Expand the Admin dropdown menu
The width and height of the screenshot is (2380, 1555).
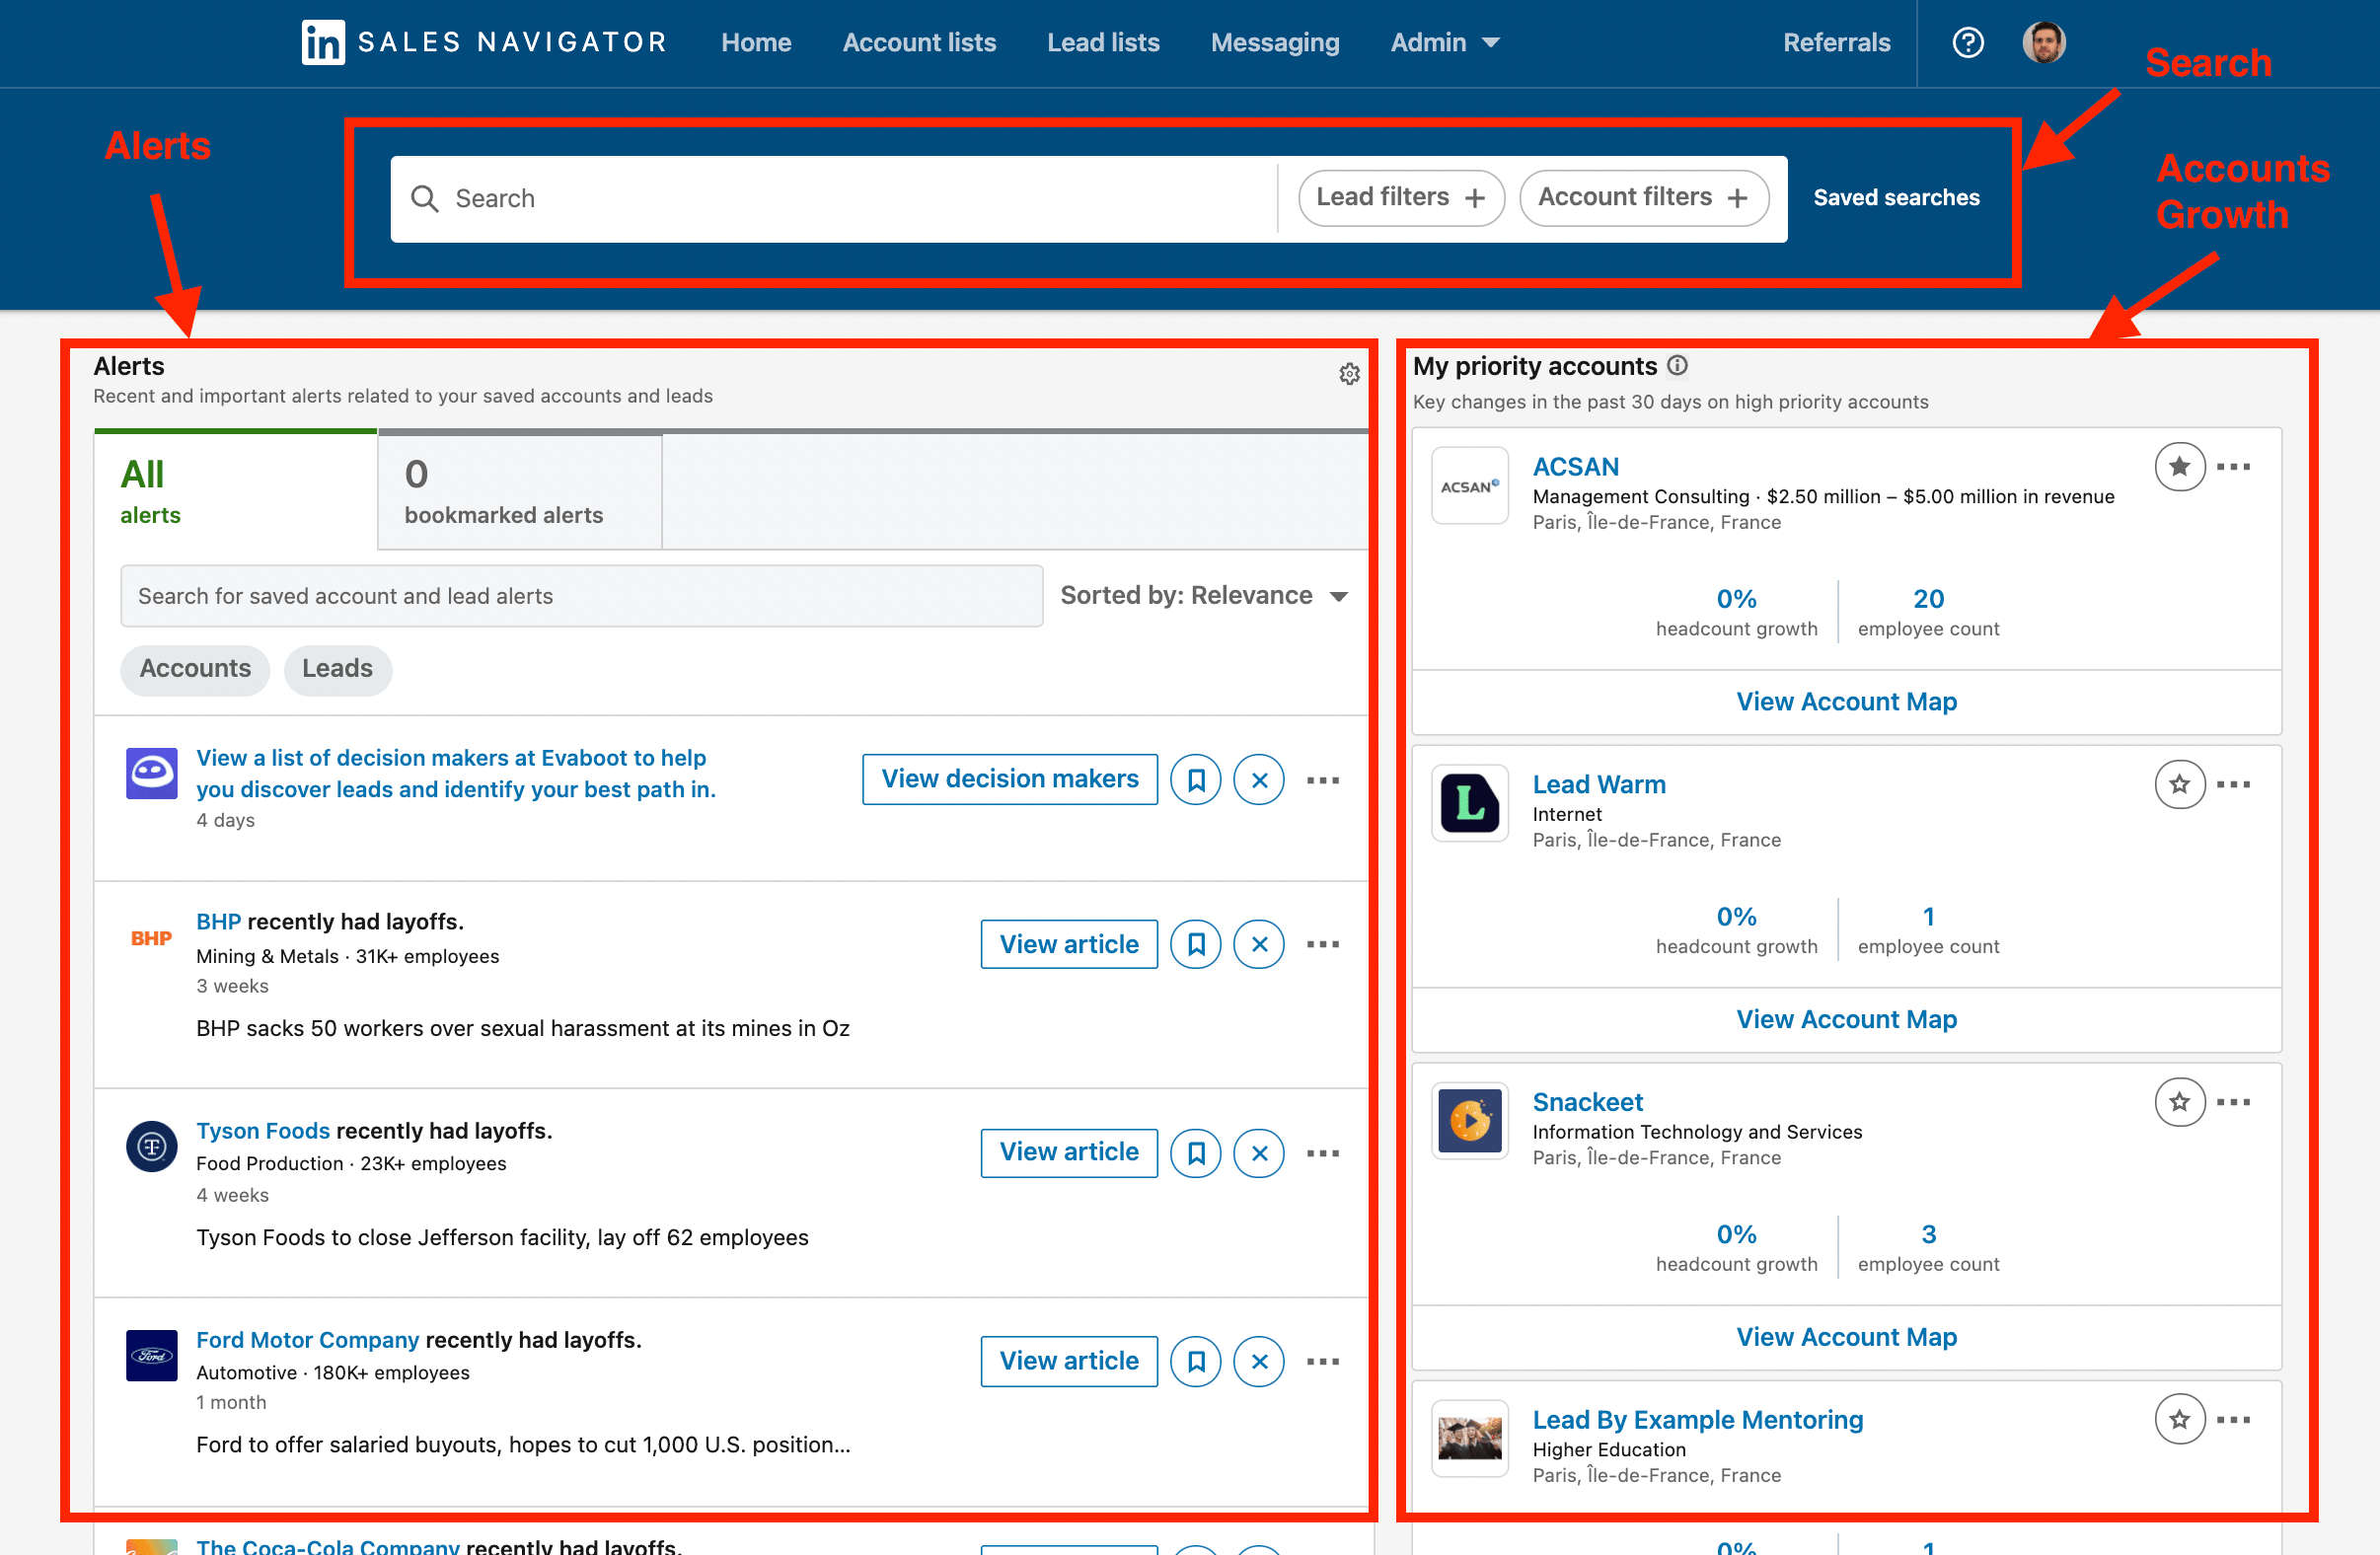tap(1444, 42)
